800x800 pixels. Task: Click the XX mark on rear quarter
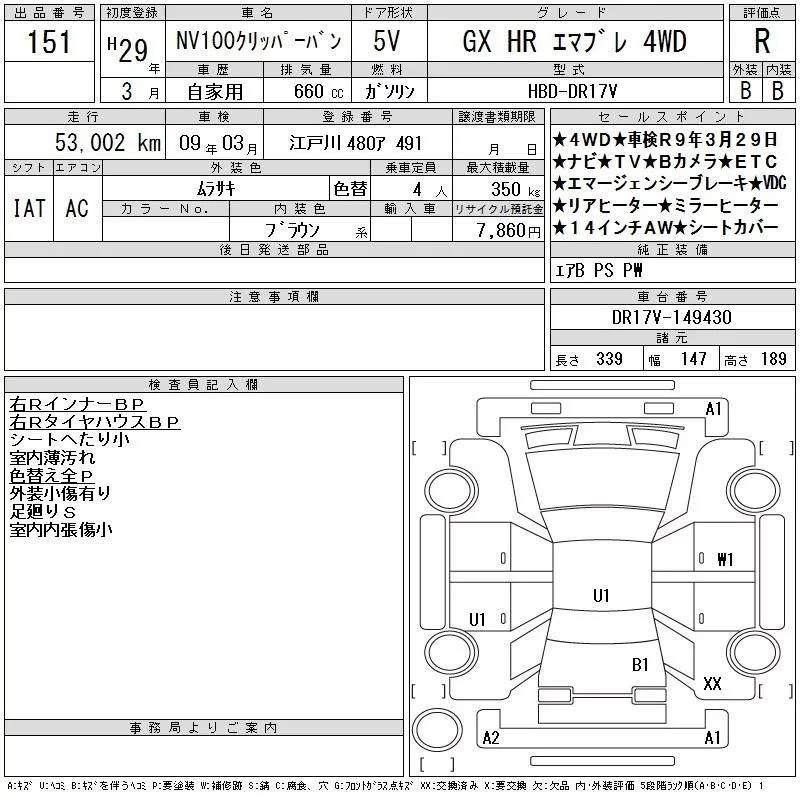coord(712,684)
